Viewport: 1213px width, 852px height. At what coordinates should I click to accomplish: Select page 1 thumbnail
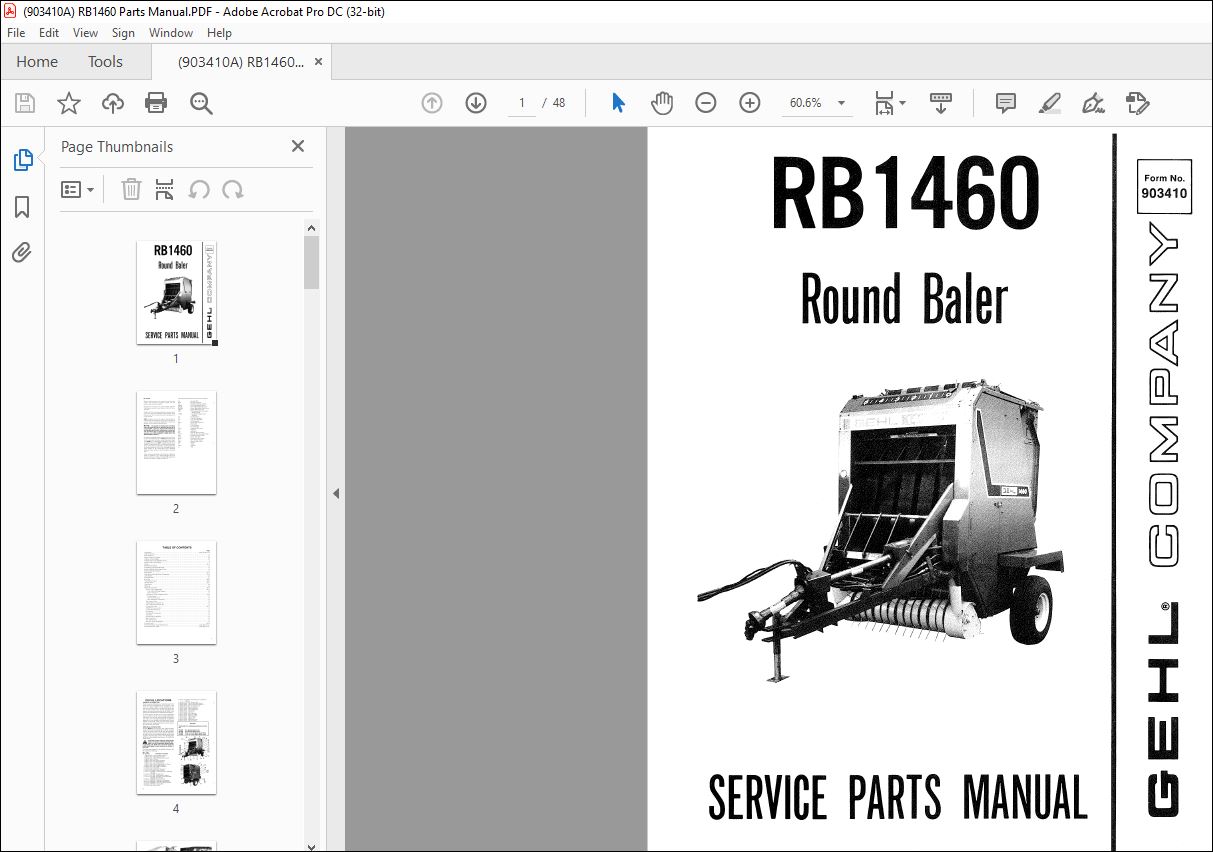(x=176, y=293)
